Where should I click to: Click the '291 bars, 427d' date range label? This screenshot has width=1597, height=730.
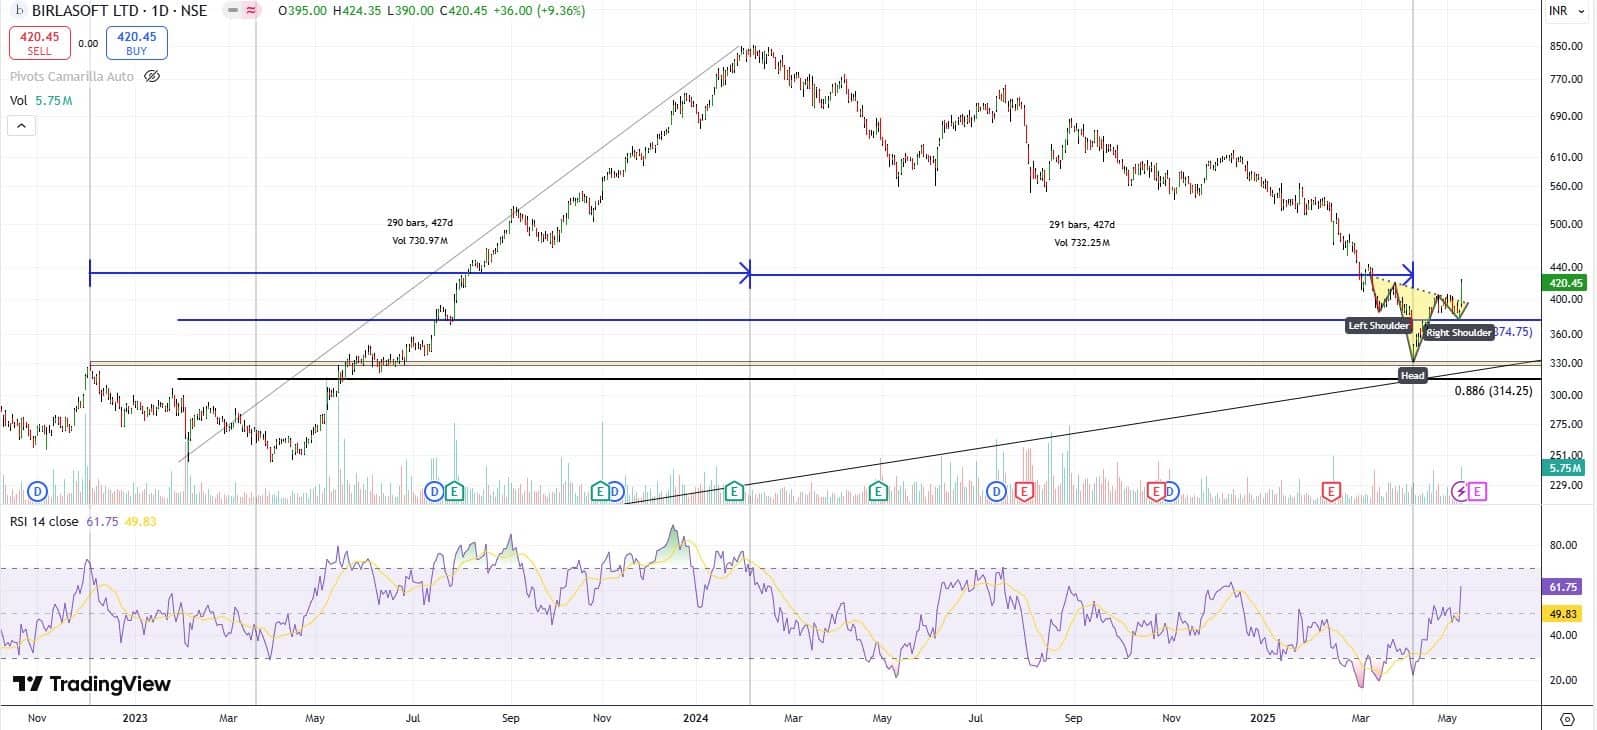coord(1081,225)
